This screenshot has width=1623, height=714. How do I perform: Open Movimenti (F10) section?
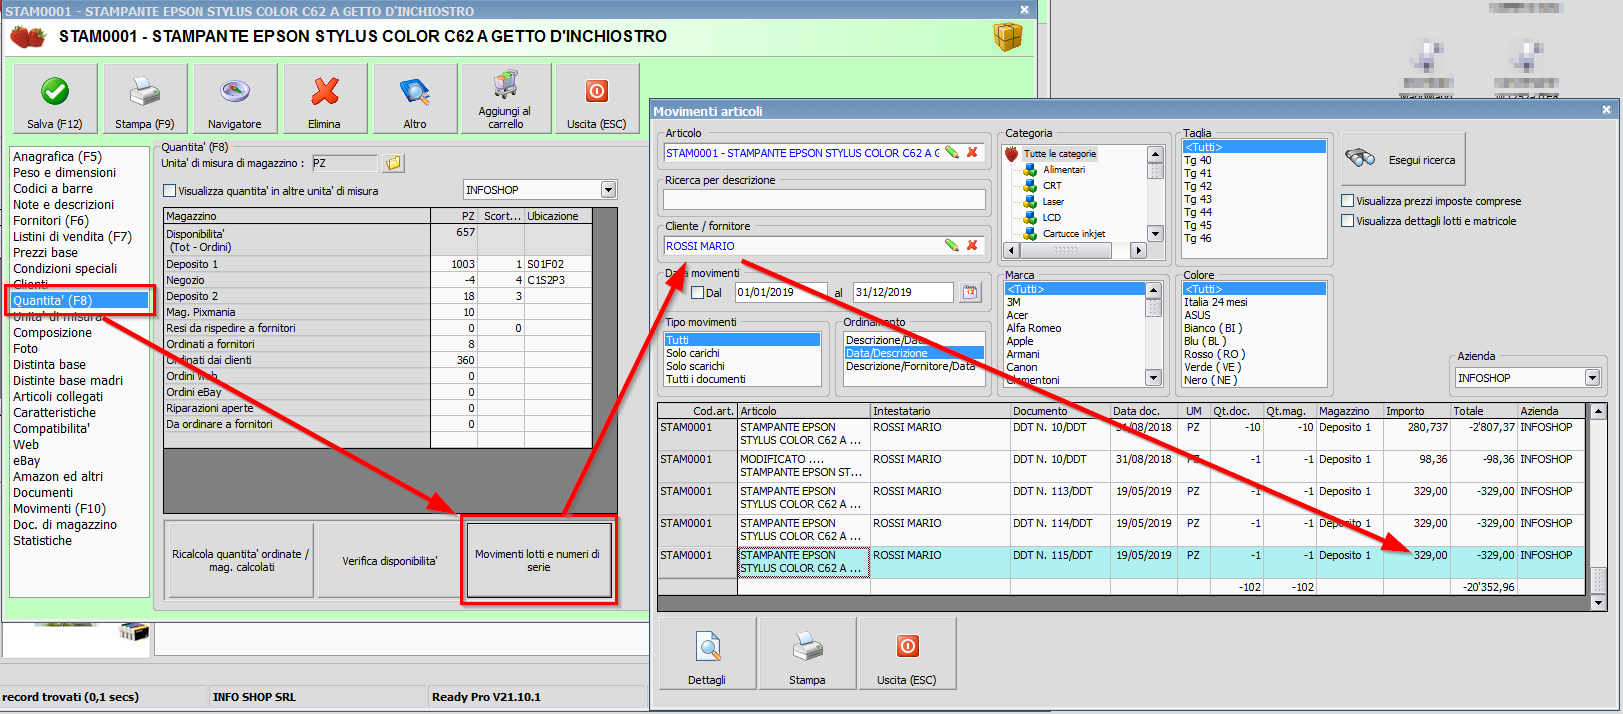59,509
